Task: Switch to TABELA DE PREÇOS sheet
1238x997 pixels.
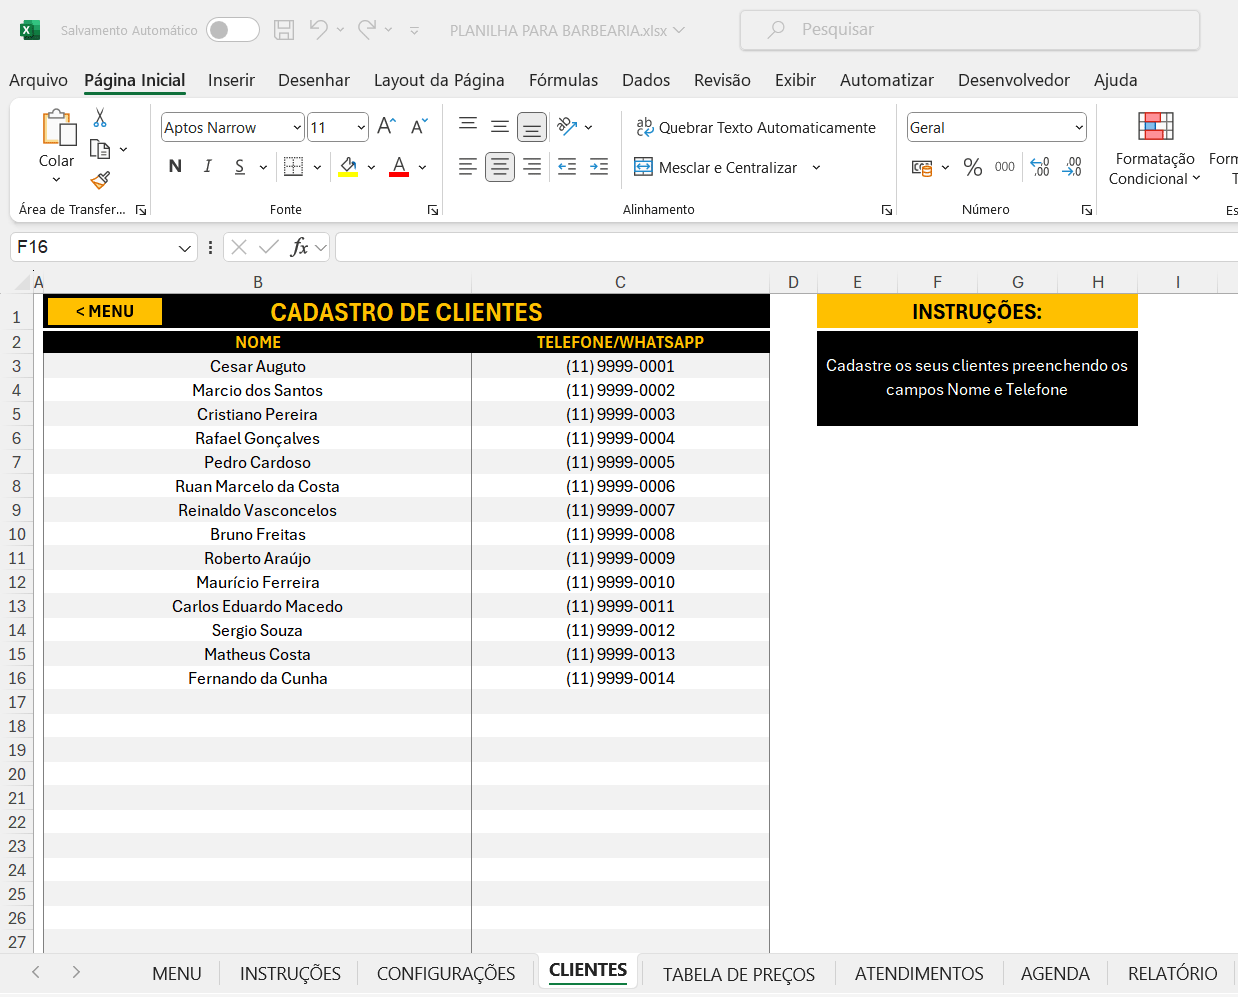Action: pos(739,974)
